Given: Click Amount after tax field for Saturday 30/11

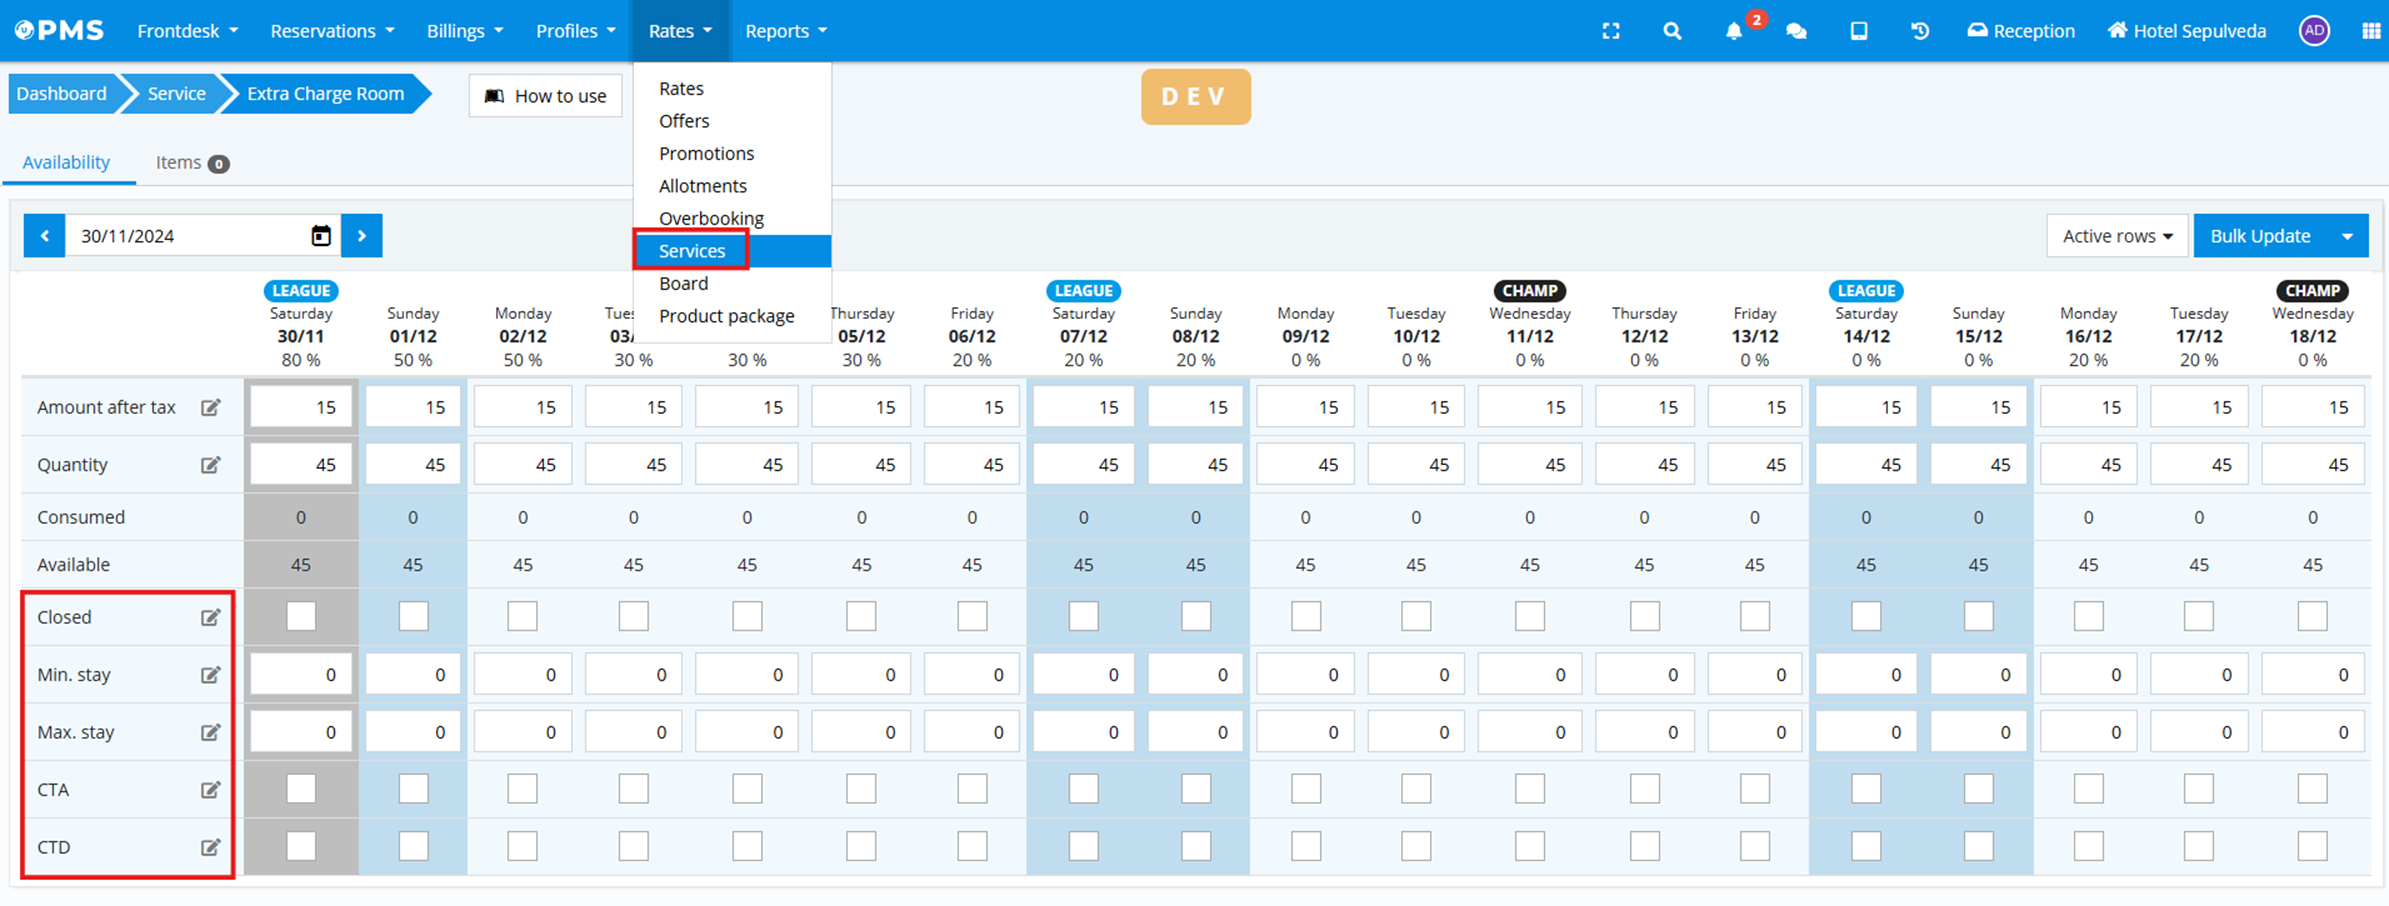Looking at the screenshot, I should (301, 407).
